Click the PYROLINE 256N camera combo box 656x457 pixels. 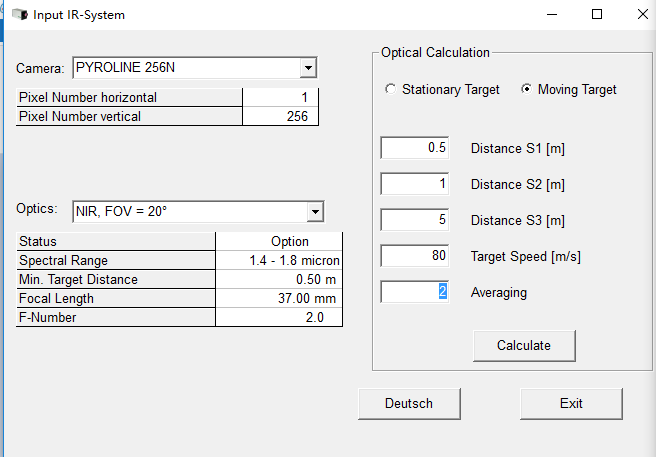click(x=185, y=68)
